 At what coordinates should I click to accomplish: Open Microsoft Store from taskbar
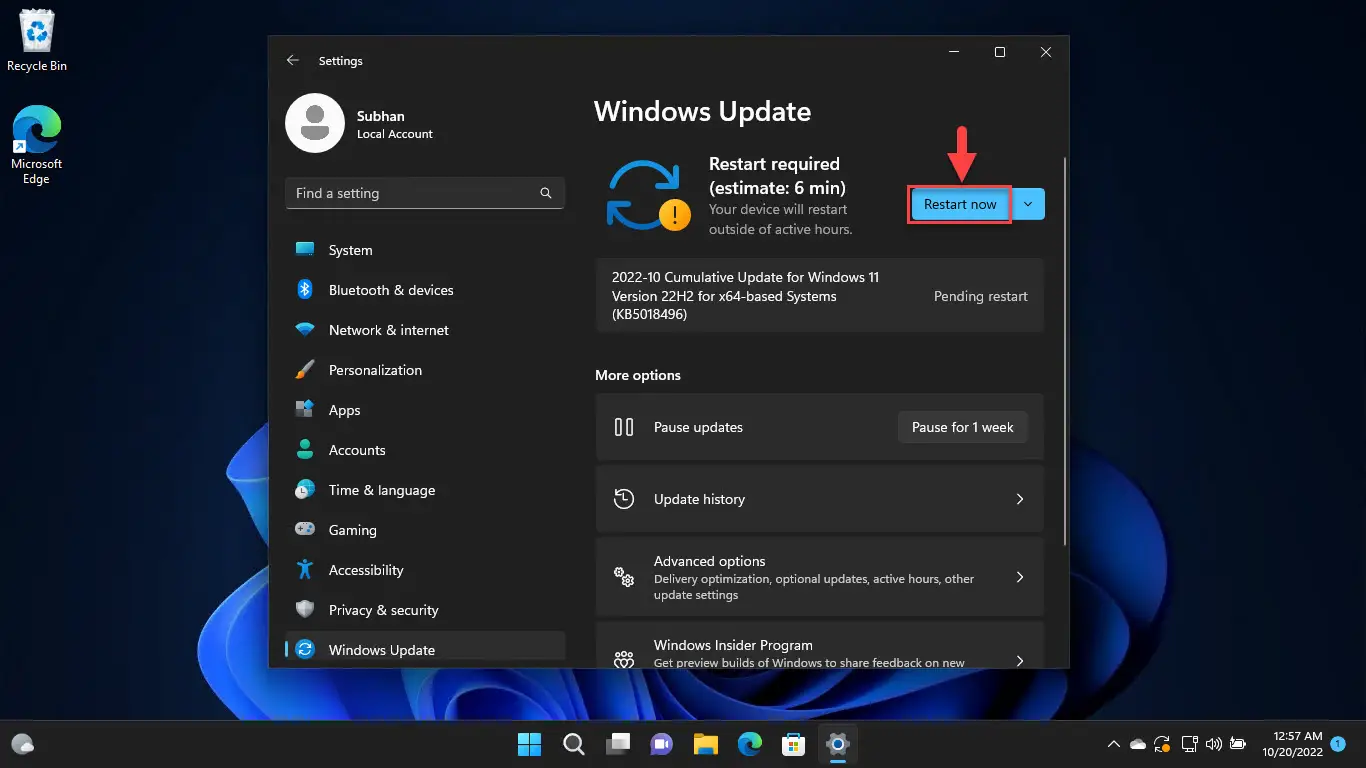tap(794, 744)
